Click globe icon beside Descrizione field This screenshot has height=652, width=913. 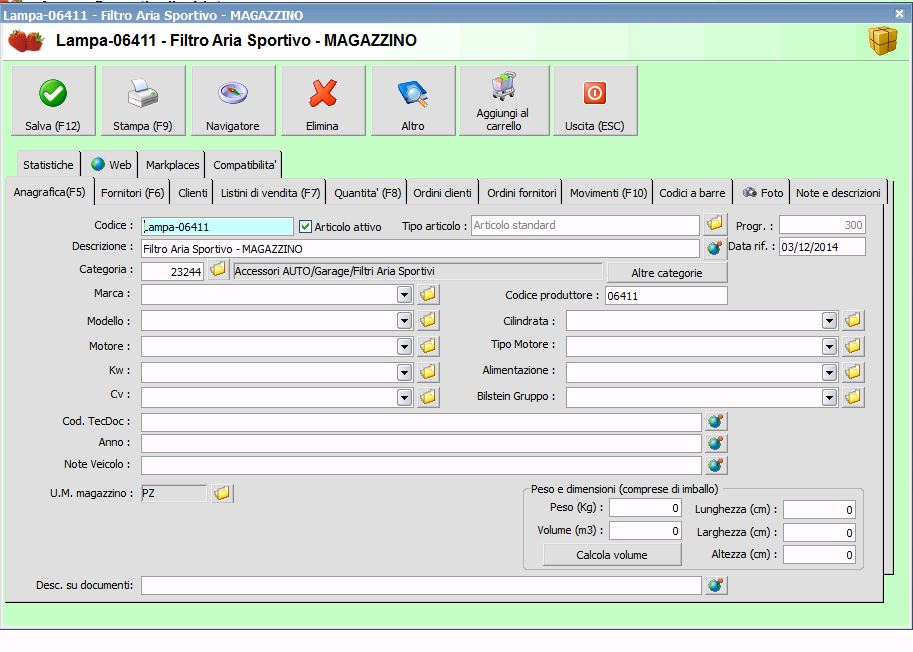click(x=714, y=248)
